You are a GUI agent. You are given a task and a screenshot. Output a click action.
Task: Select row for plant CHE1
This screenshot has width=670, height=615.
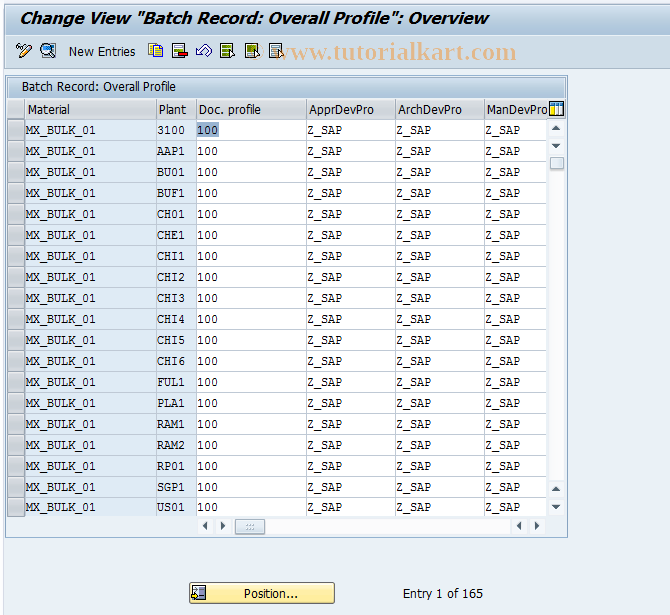click(x=16, y=235)
